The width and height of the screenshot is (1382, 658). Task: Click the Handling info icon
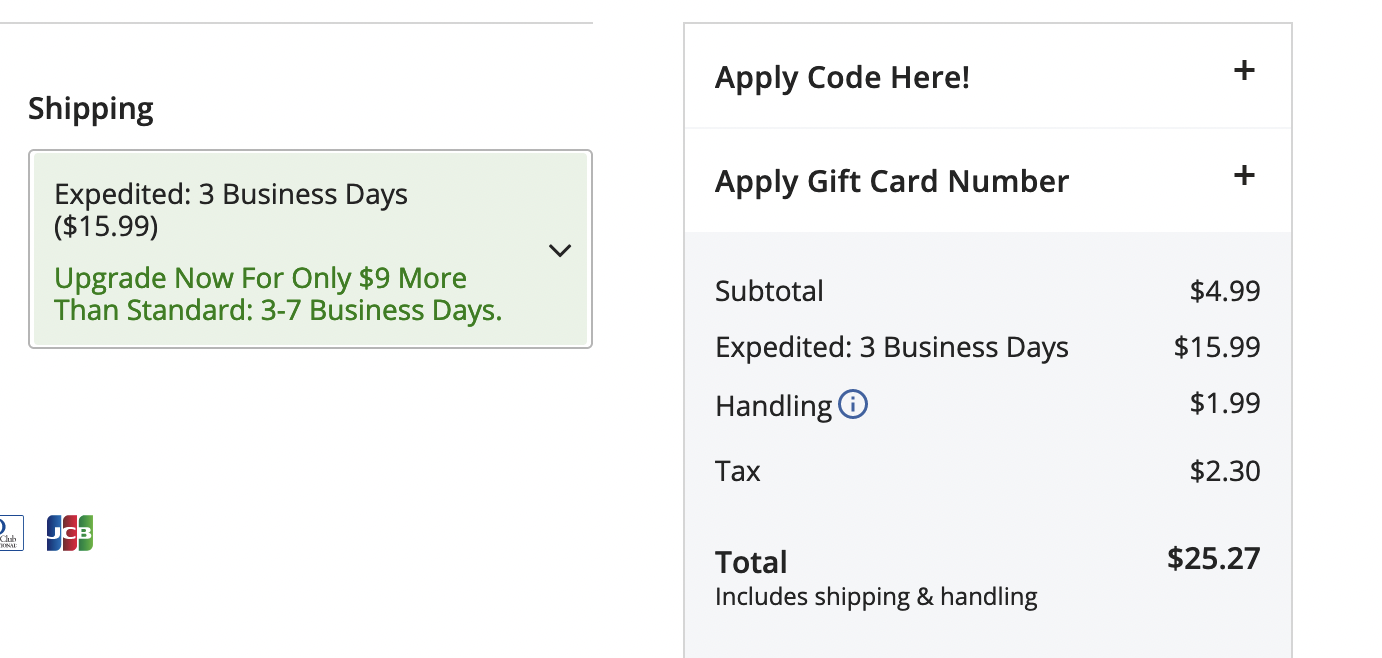(x=853, y=405)
